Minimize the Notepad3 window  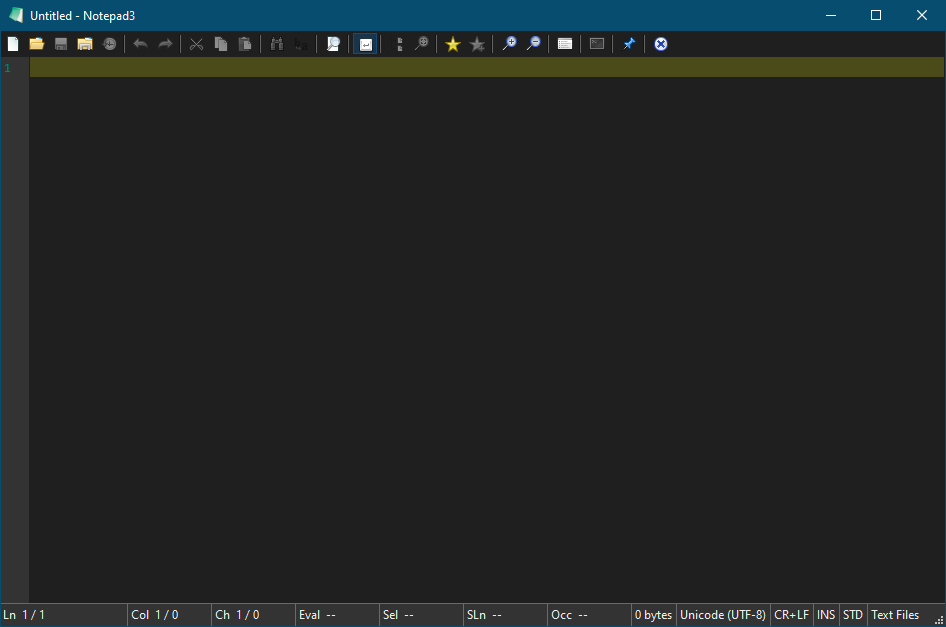click(831, 15)
